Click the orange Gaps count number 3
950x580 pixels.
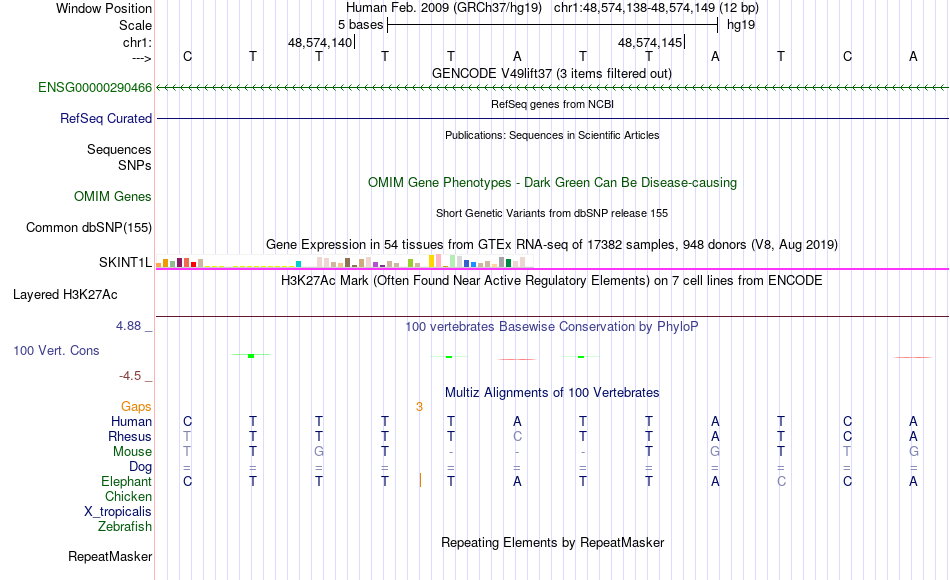coord(419,407)
